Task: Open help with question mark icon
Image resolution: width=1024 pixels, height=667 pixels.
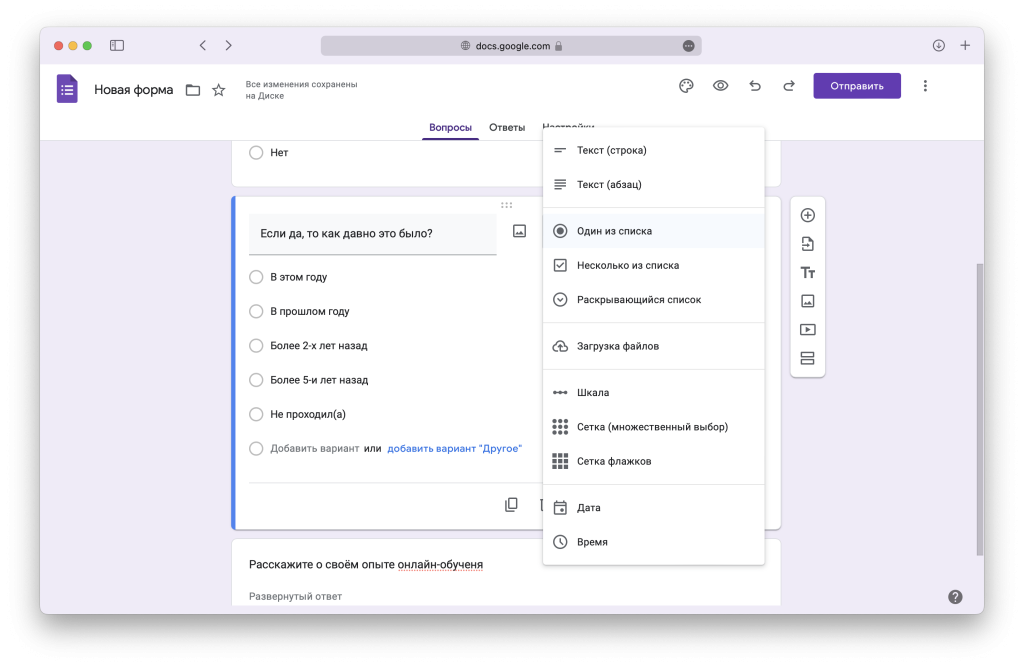Action: (955, 596)
